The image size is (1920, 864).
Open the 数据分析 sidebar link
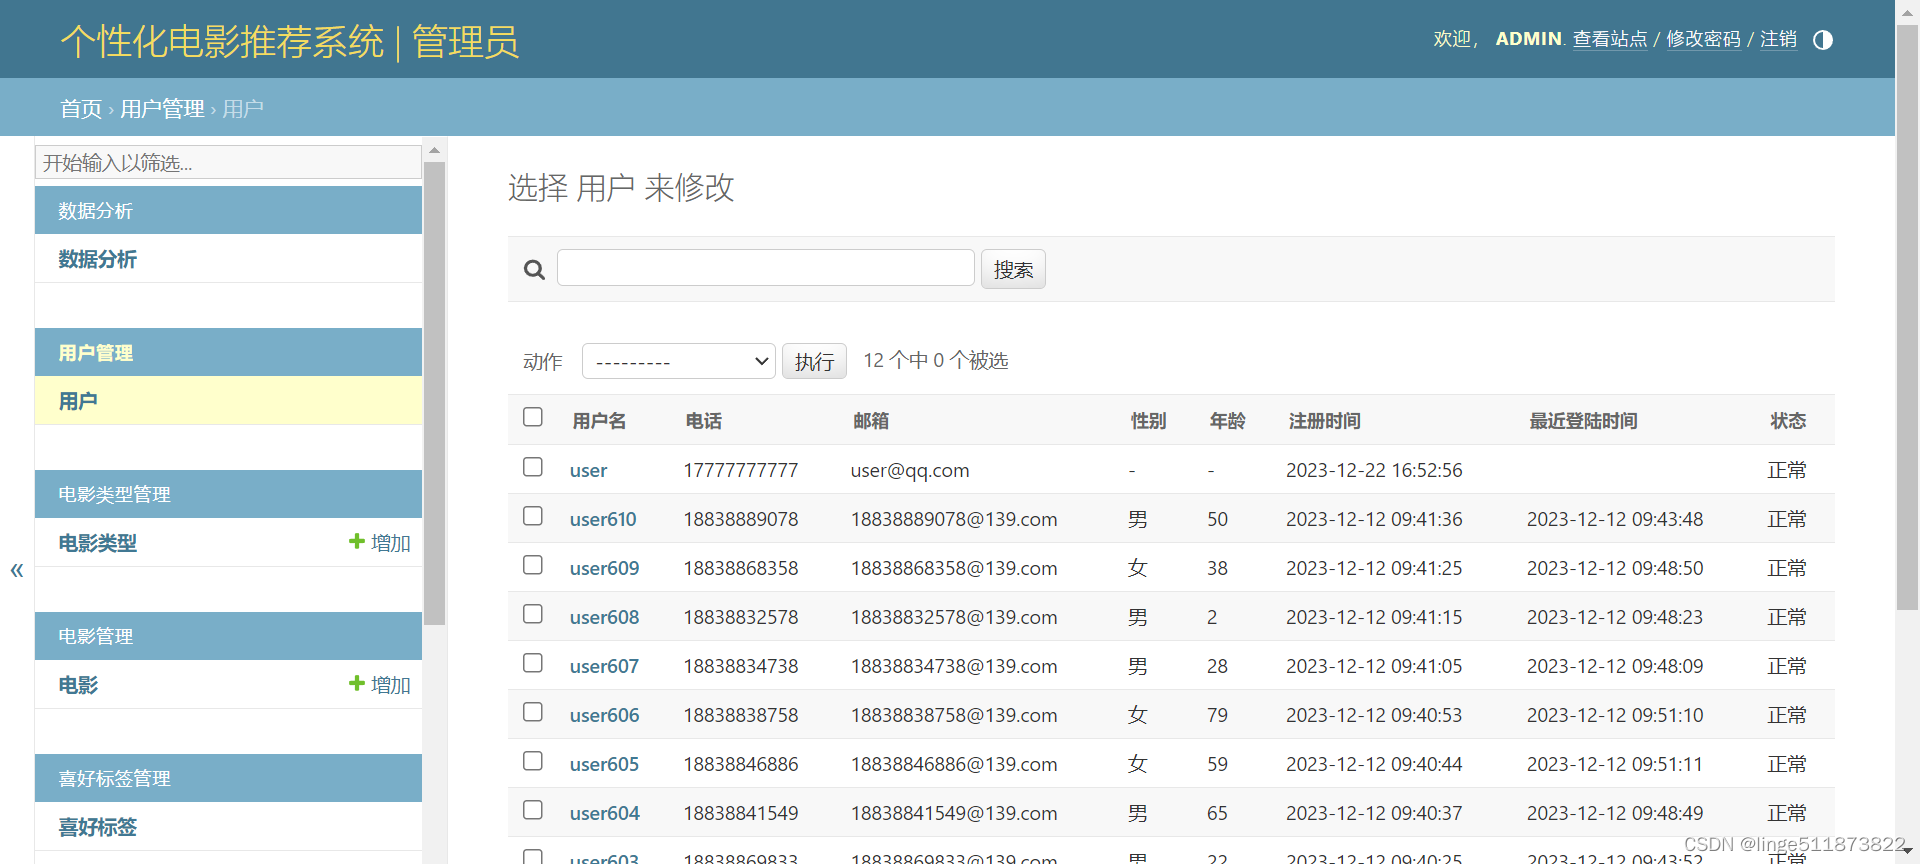click(x=97, y=259)
